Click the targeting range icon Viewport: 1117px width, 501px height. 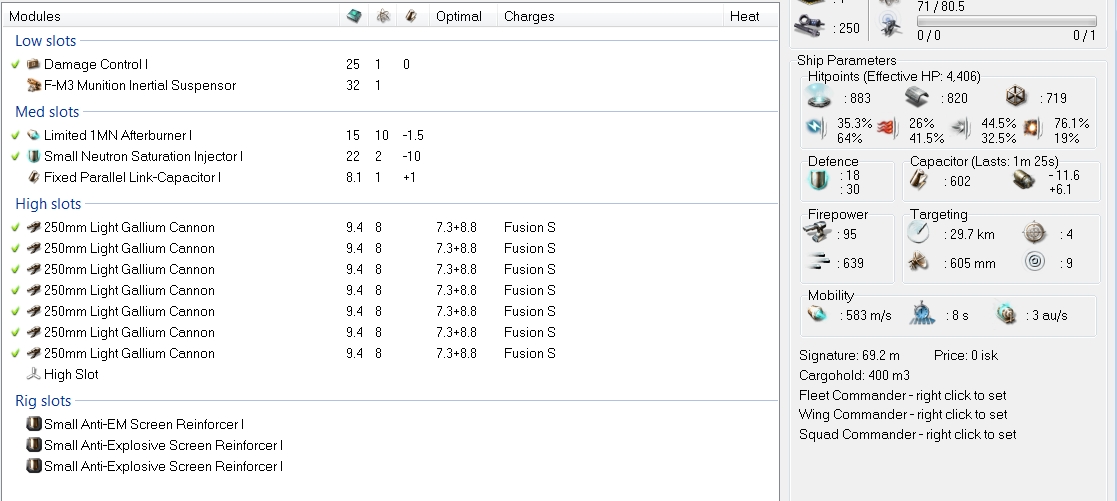[919, 234]
